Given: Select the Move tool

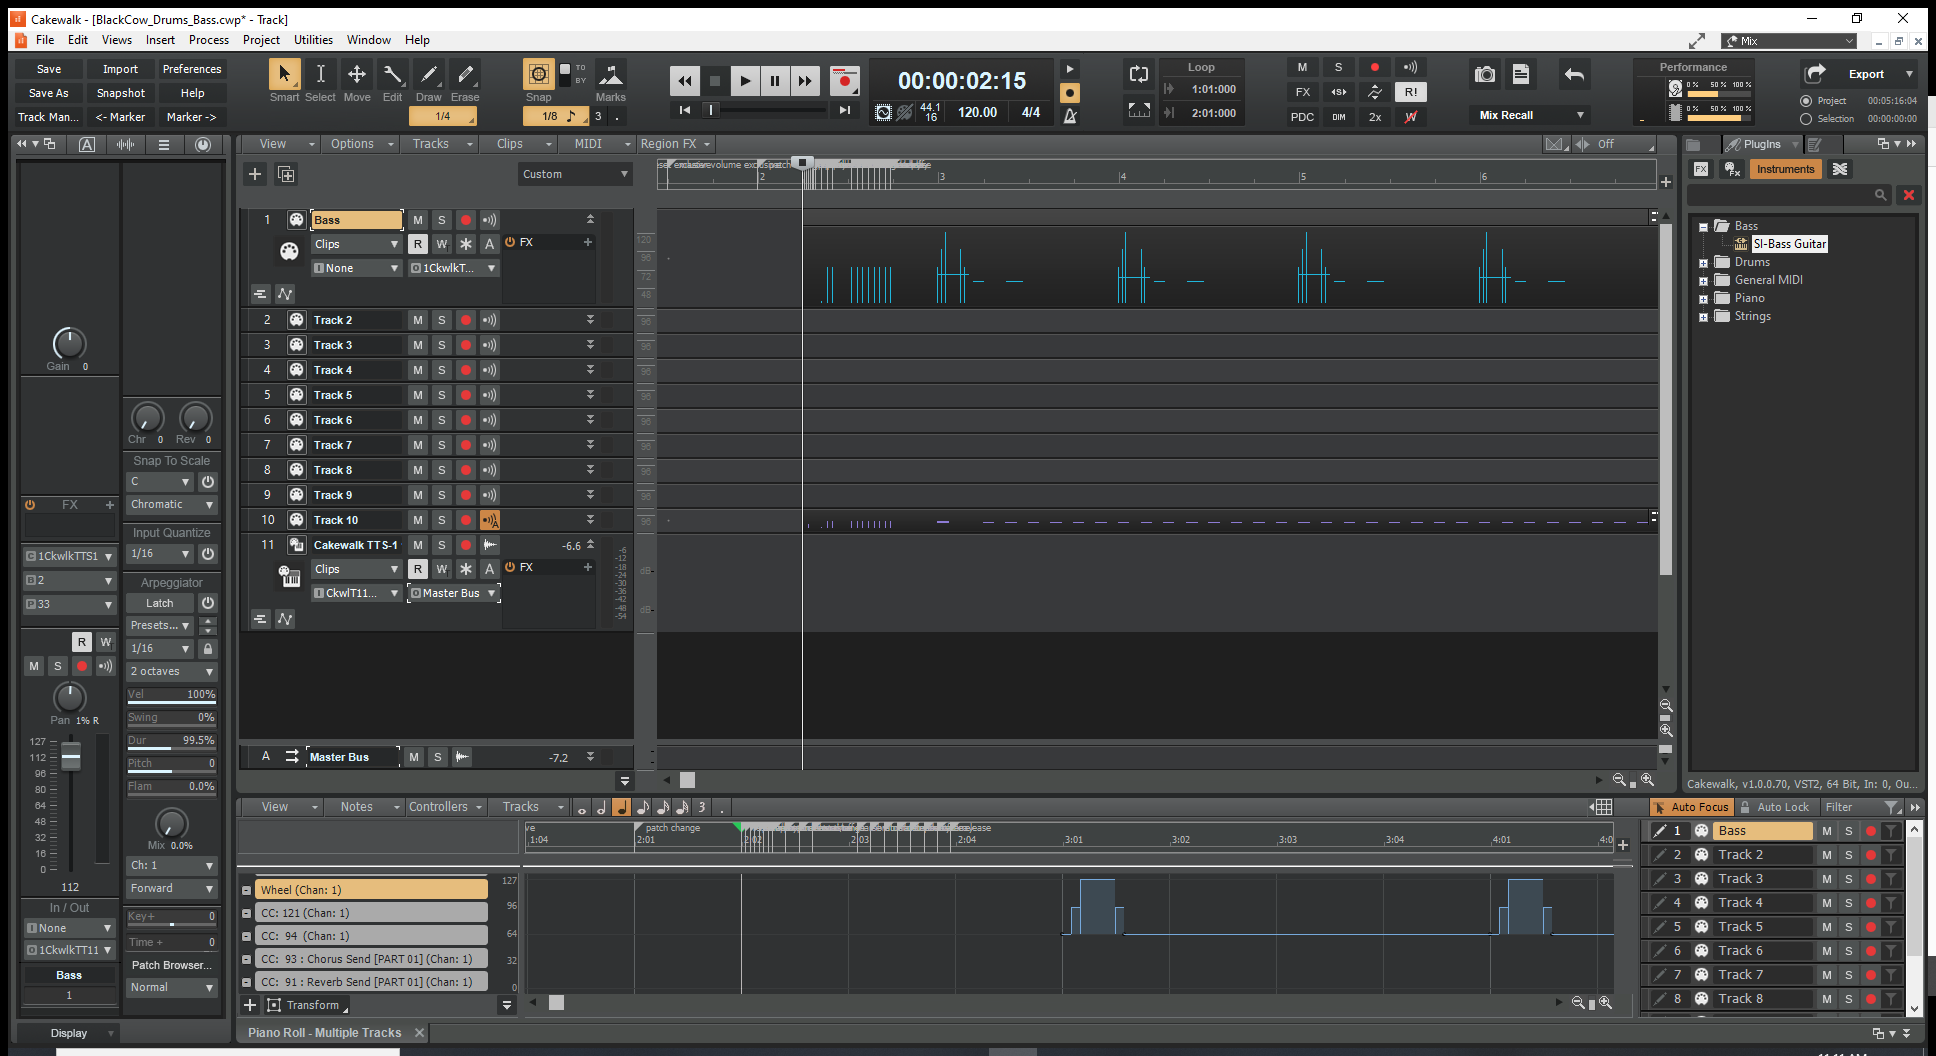Looking at the screenshot, I should click(x=356, y=74).
